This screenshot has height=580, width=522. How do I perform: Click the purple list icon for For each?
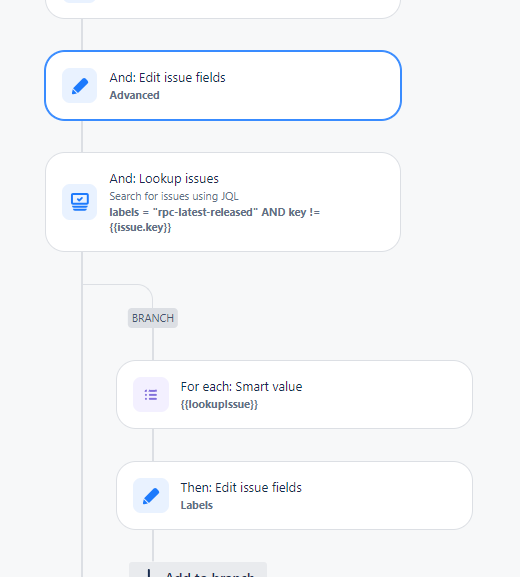[151, 395]
